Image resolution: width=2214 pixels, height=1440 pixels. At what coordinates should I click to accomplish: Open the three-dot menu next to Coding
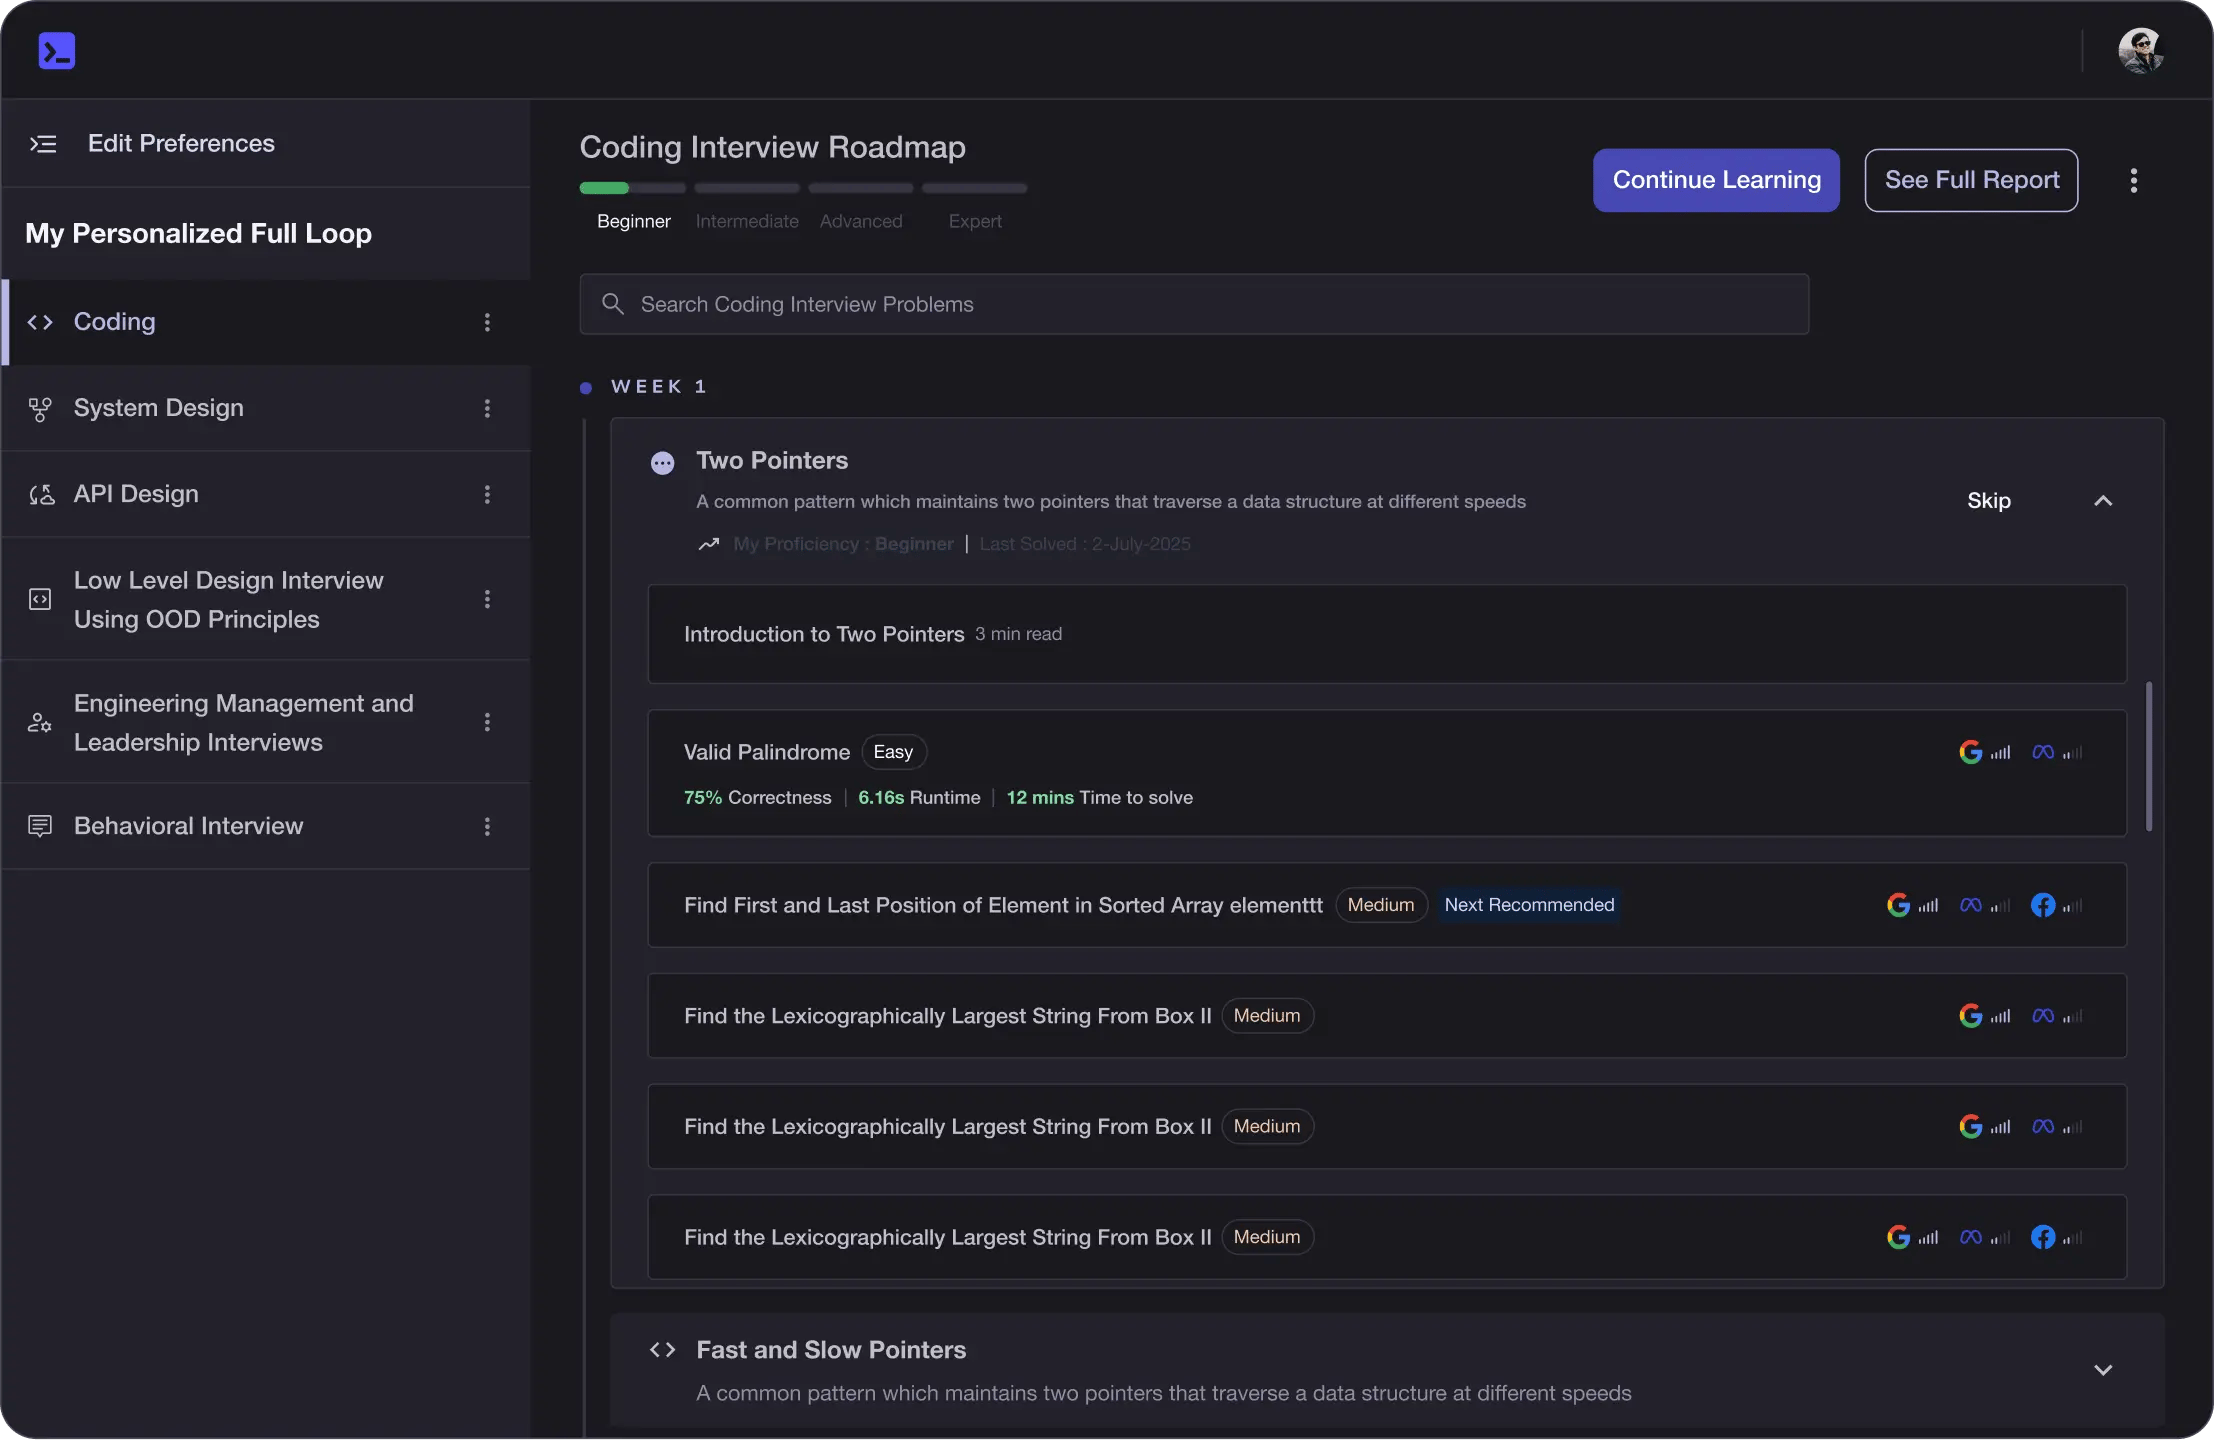[x=487, y=322]
